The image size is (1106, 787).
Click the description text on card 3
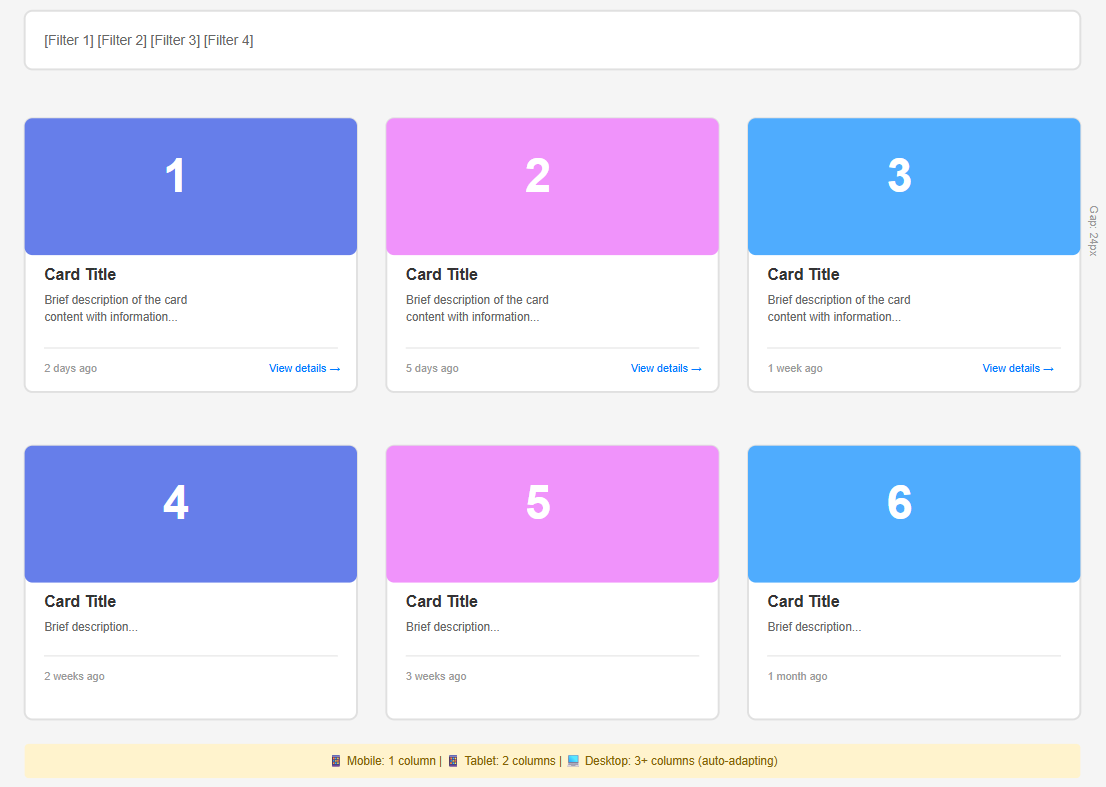click(839, 308)
